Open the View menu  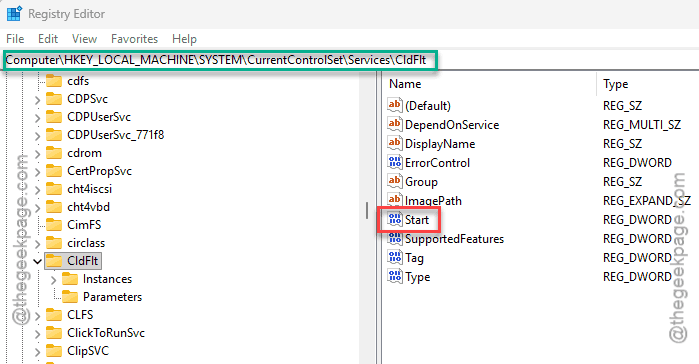pyautogui.click(x=84, y=39)
